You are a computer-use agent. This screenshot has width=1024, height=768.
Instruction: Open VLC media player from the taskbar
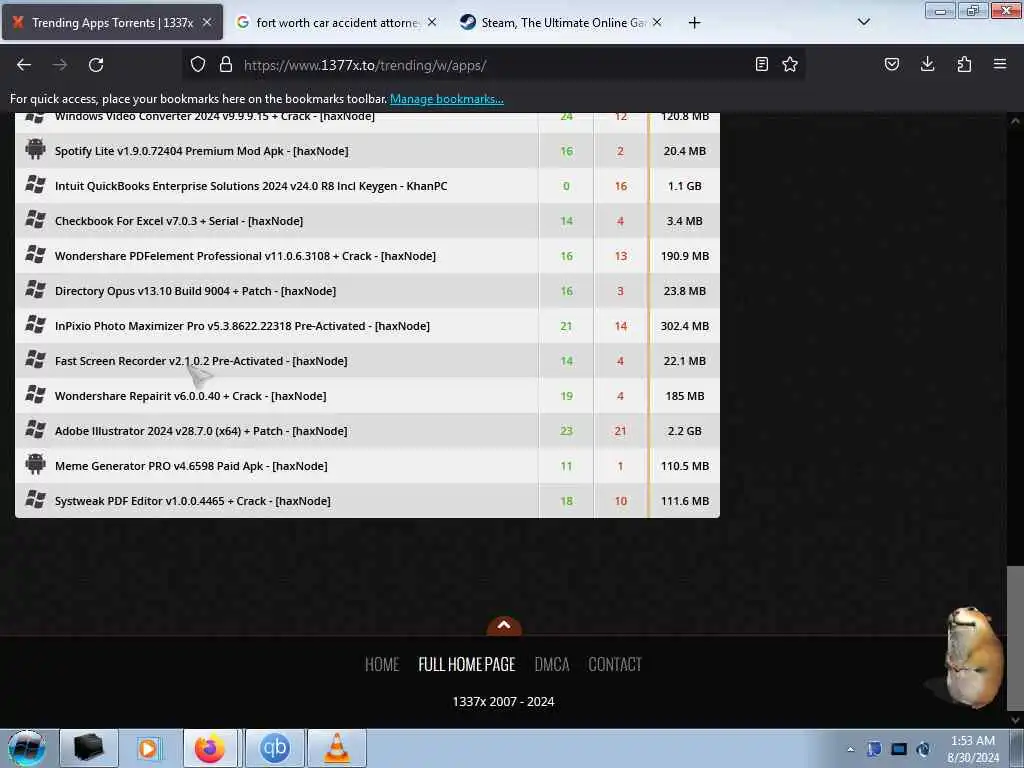click(337, 748)
